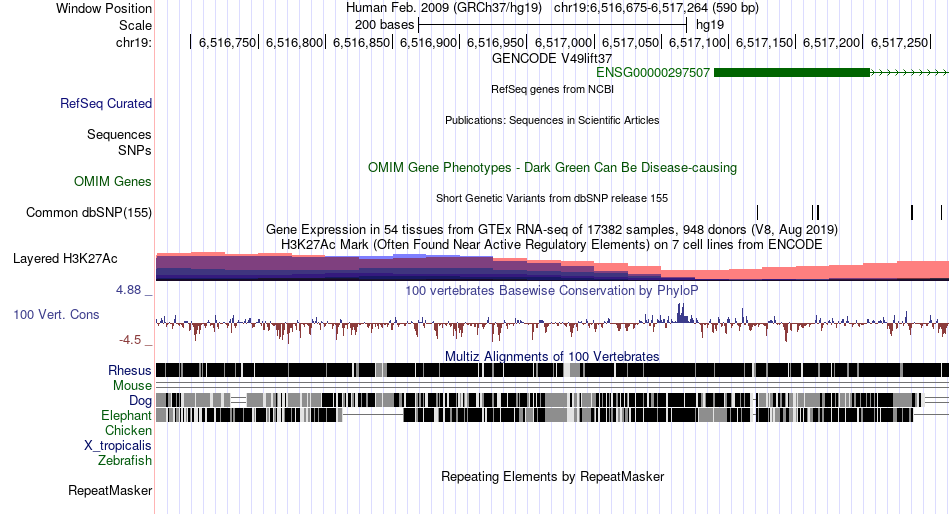This screenshot has height=514, width=950.
Task: Click the Dog alignment bar
Action: pyautogui.click(x=552, y=400)
